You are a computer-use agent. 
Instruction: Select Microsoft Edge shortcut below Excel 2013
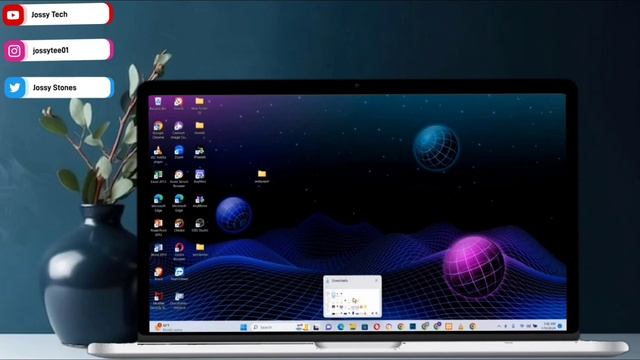[x=158, y=202]
